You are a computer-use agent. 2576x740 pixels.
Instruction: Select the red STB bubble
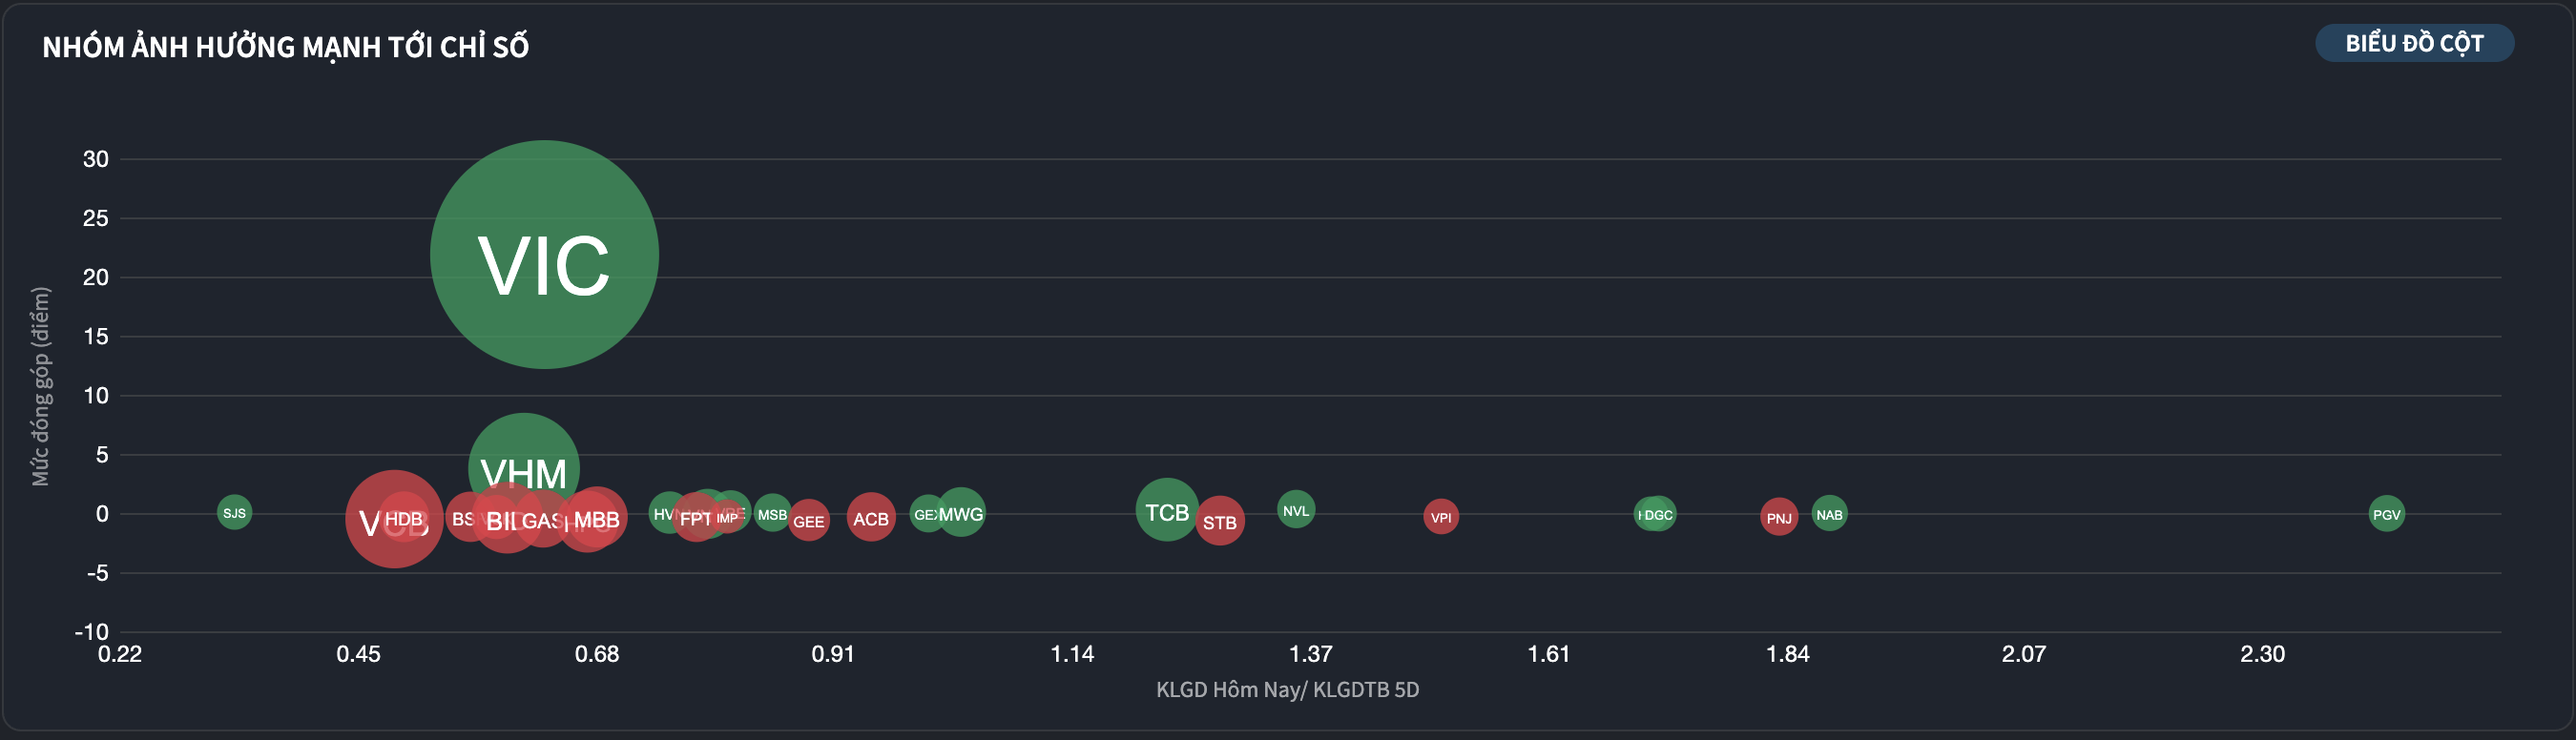point(1220,522)
